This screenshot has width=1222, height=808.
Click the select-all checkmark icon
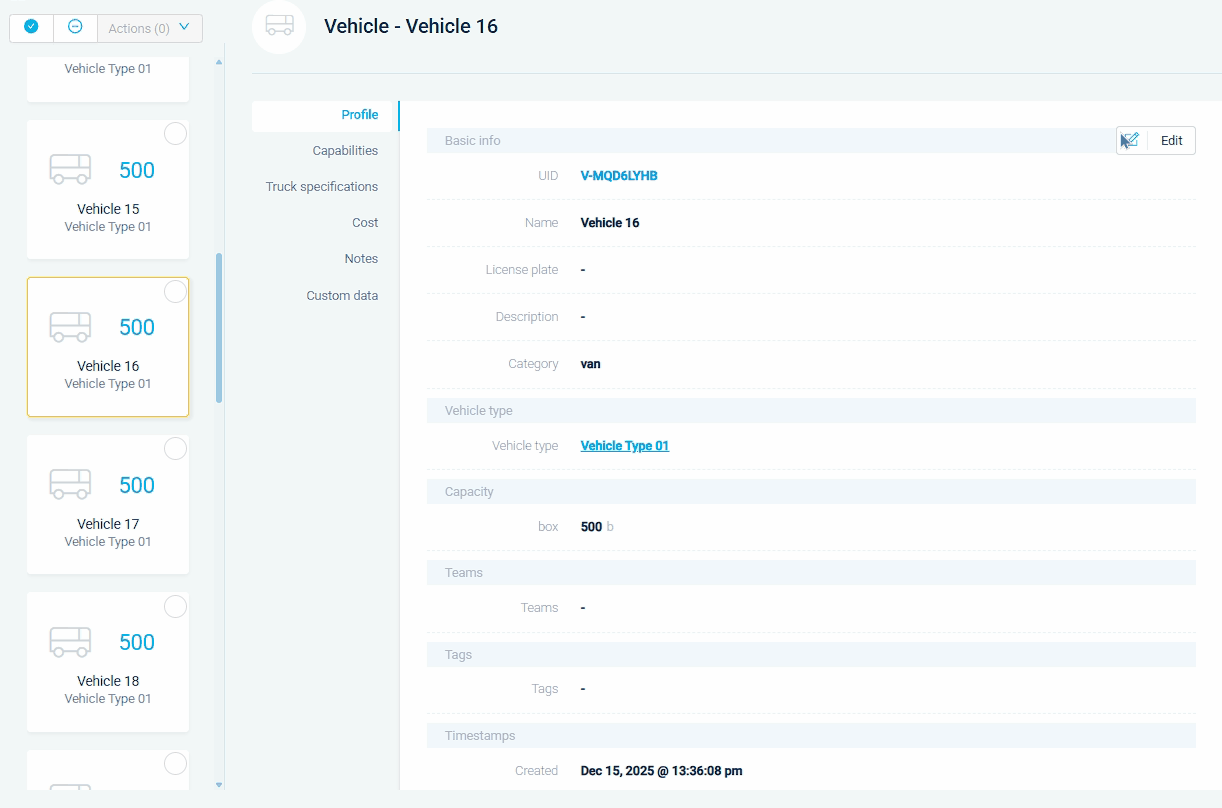coord(31,27)
